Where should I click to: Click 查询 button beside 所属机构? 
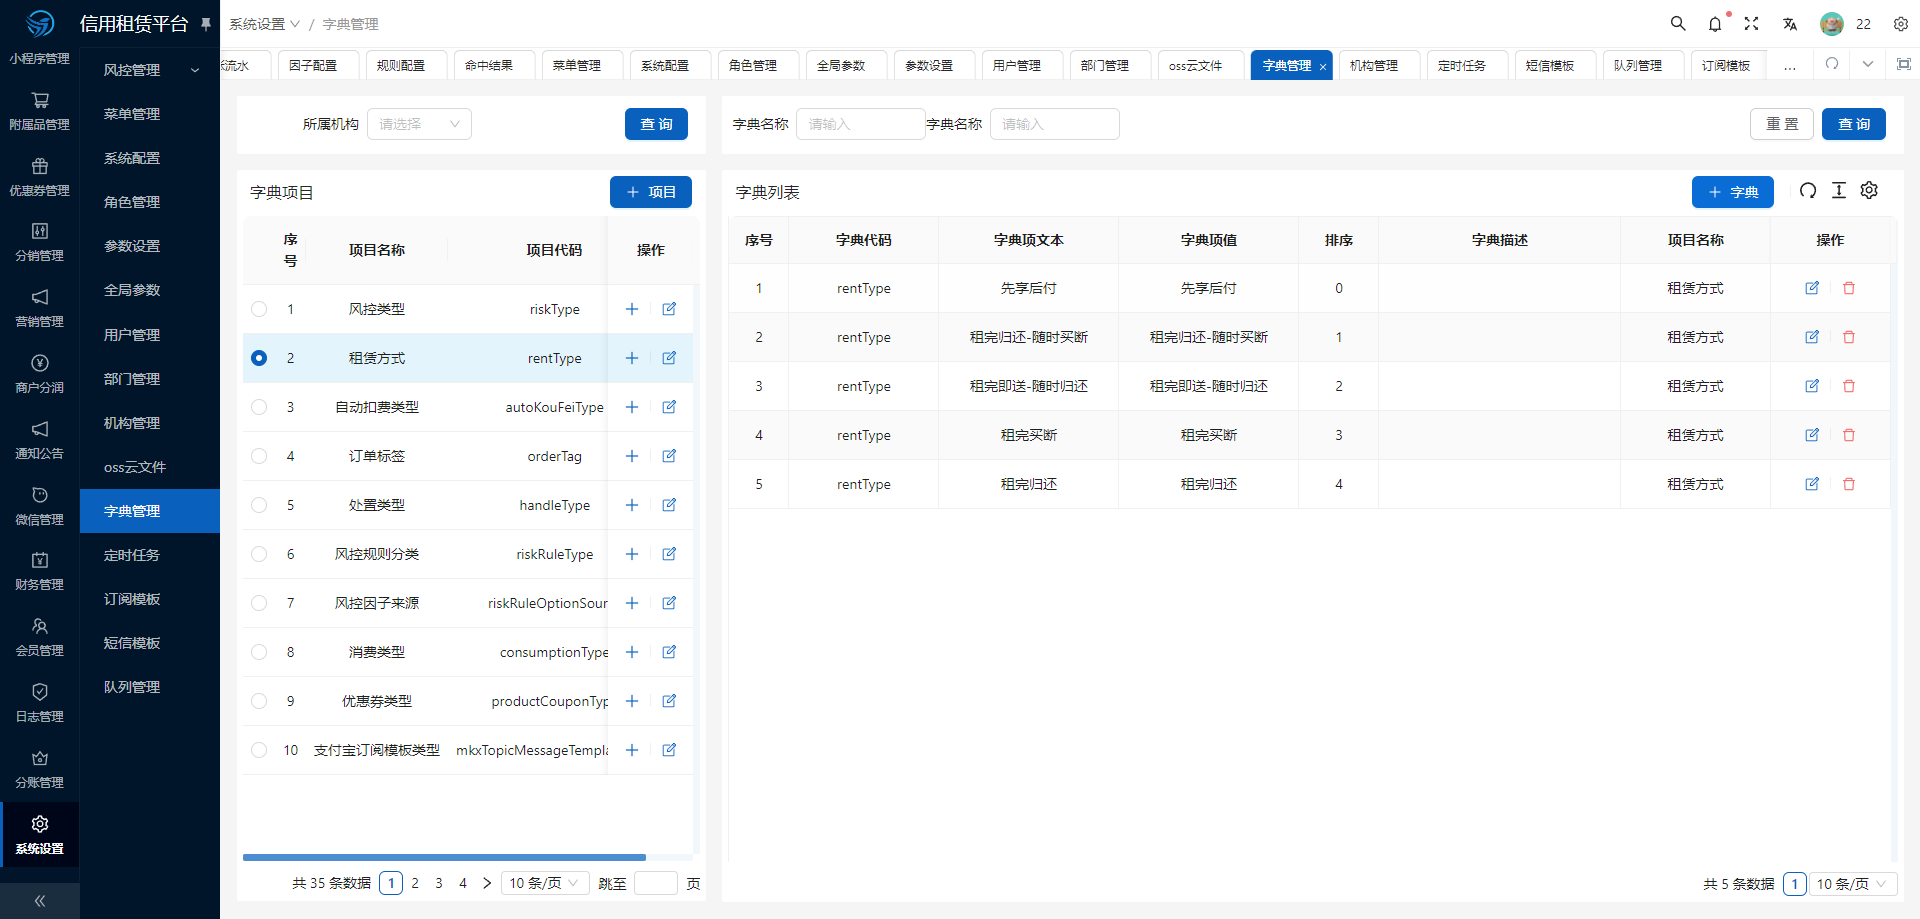(x=657, y=124)
